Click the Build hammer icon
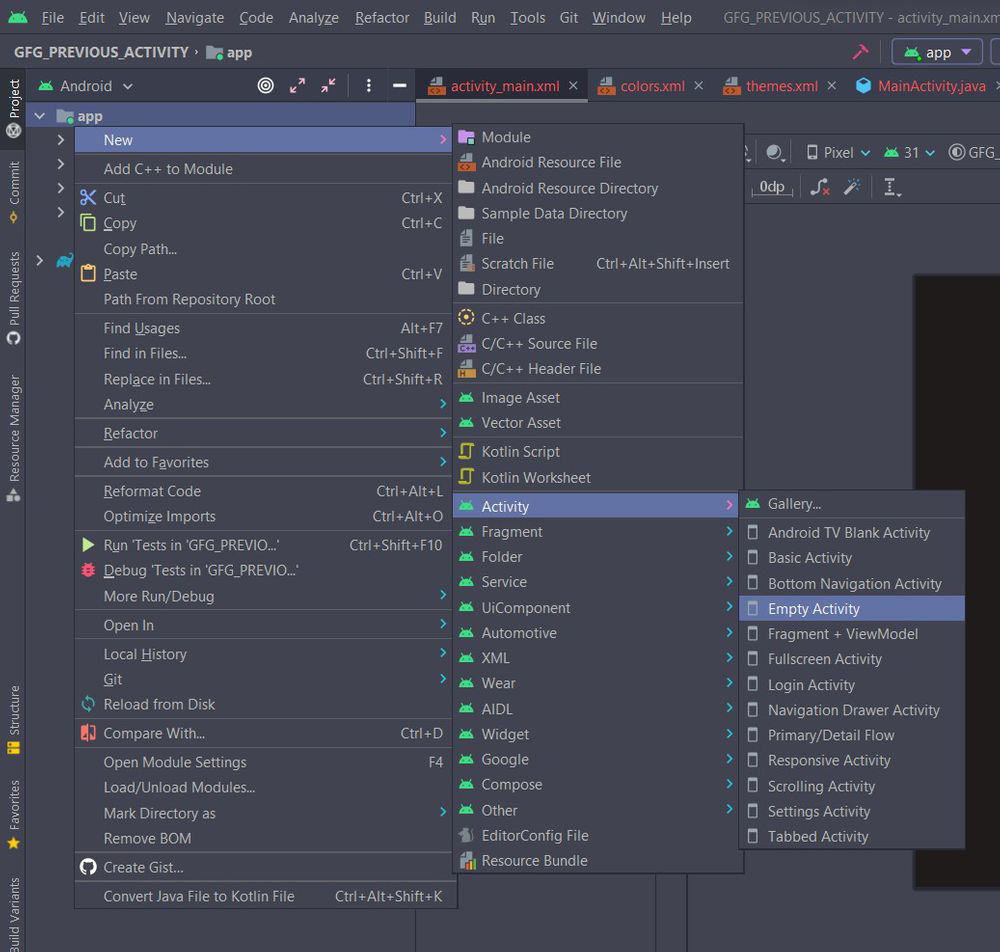Screen dimensions: 1000x952 click(860, 52)
